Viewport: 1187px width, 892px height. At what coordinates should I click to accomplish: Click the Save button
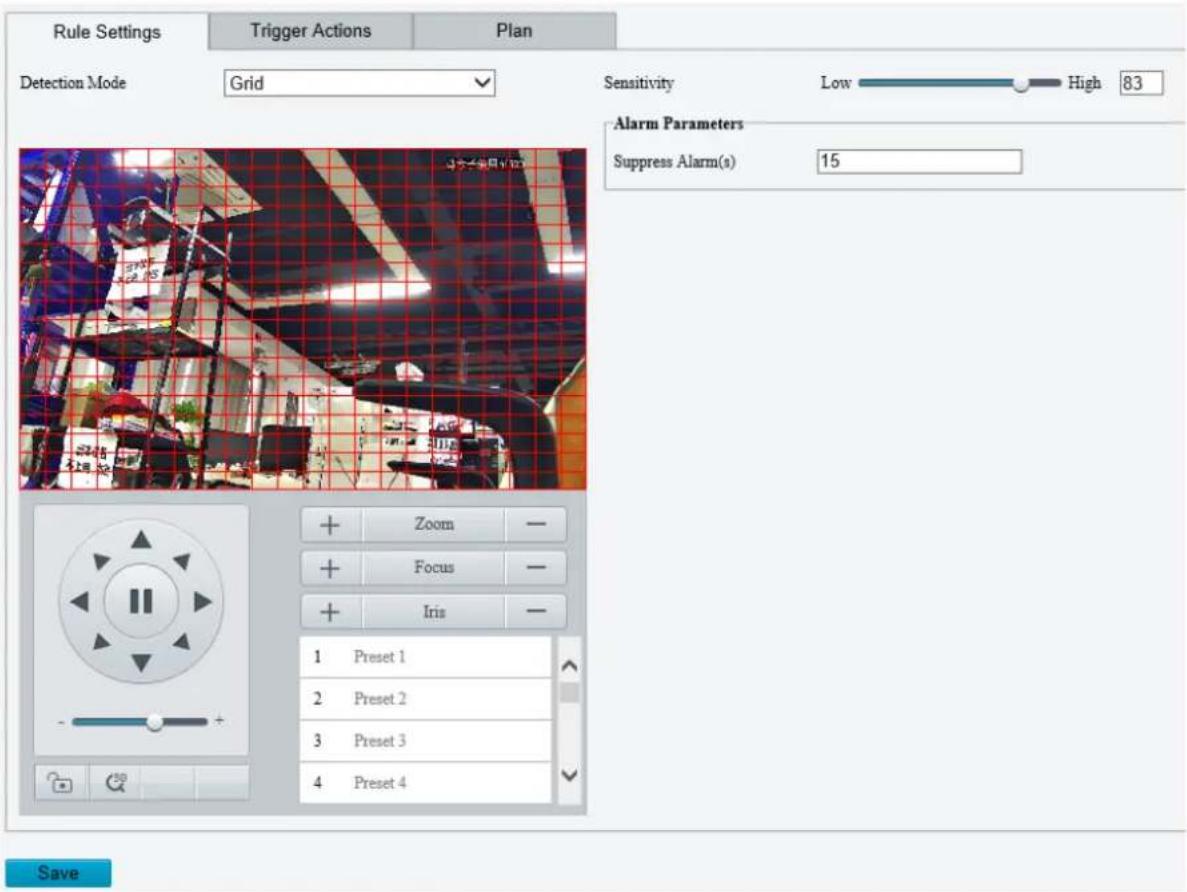(x=58, y=872)
